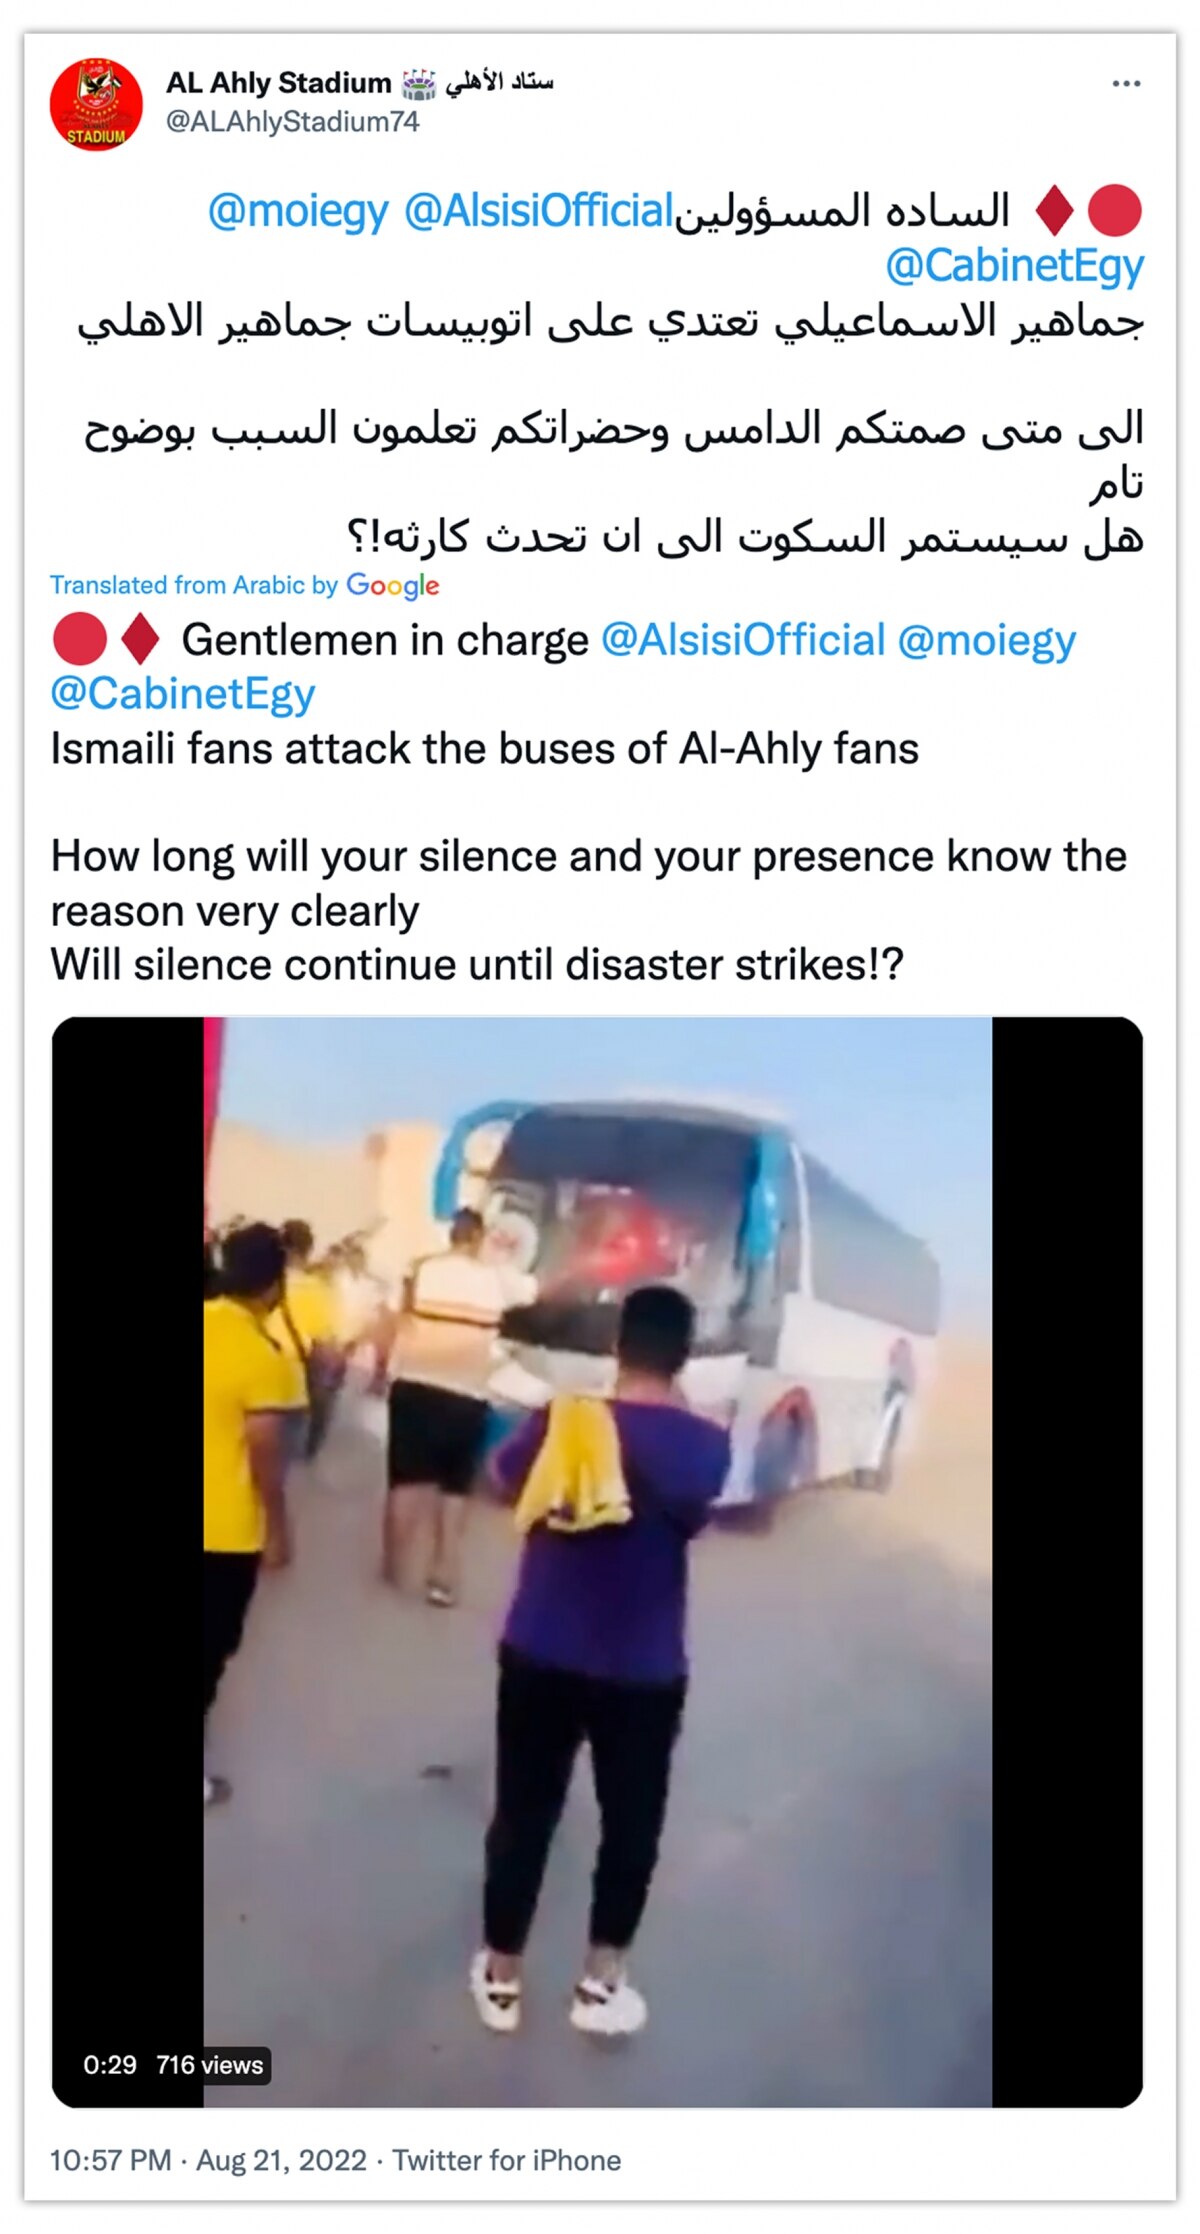Screen dimensions: 1200x2234
Task: Click the Google logo in translation notice
Action: [393, 586]
